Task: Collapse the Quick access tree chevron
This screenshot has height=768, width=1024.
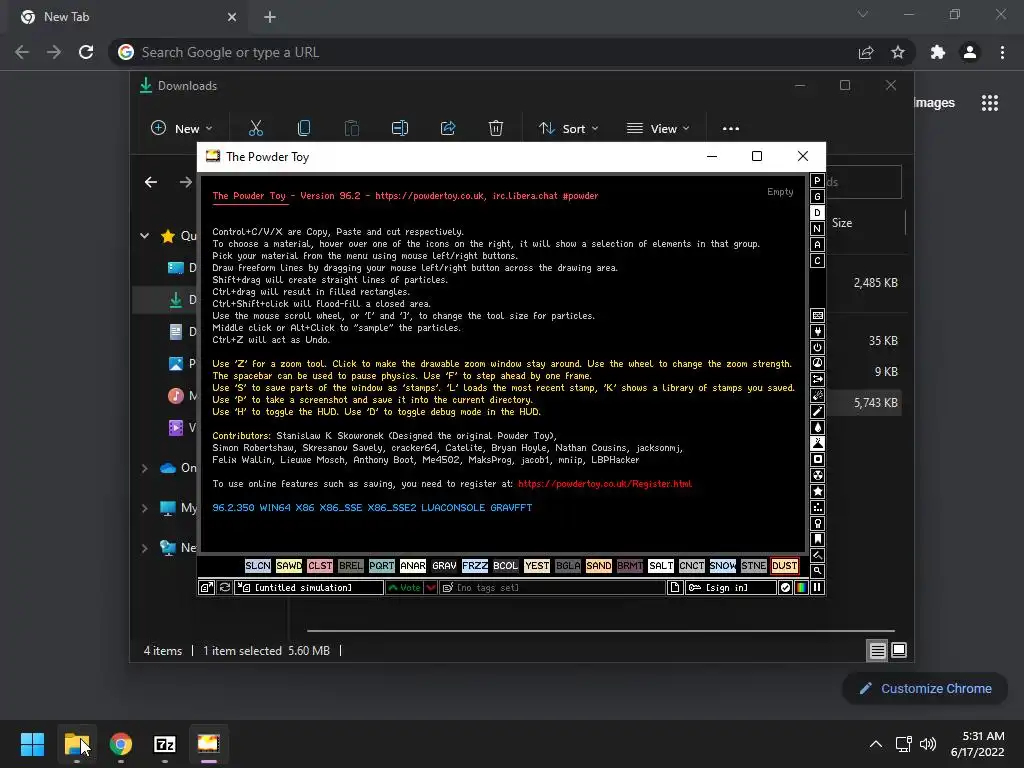Action: [144, 236]
